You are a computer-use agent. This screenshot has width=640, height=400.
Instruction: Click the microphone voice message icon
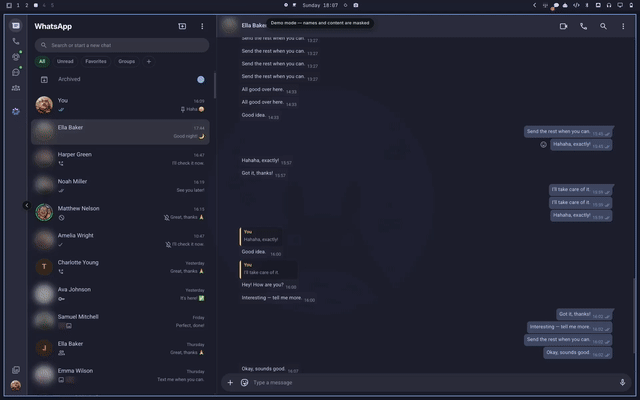click(622, 382)
